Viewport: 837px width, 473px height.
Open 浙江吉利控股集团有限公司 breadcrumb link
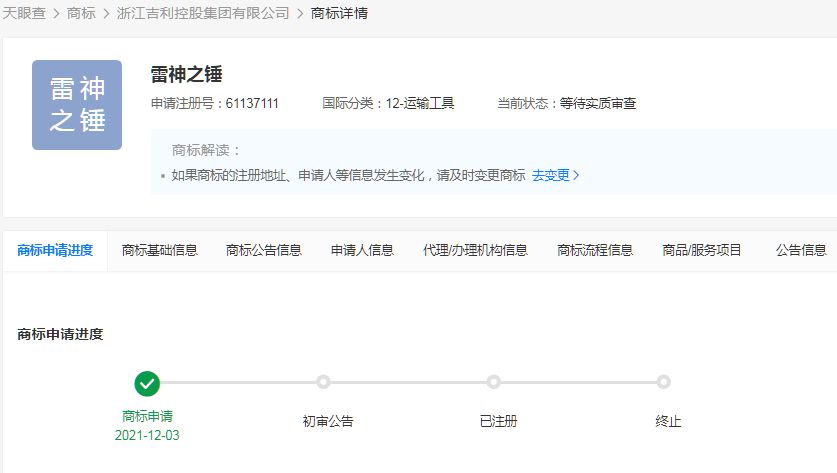point(203,13)
